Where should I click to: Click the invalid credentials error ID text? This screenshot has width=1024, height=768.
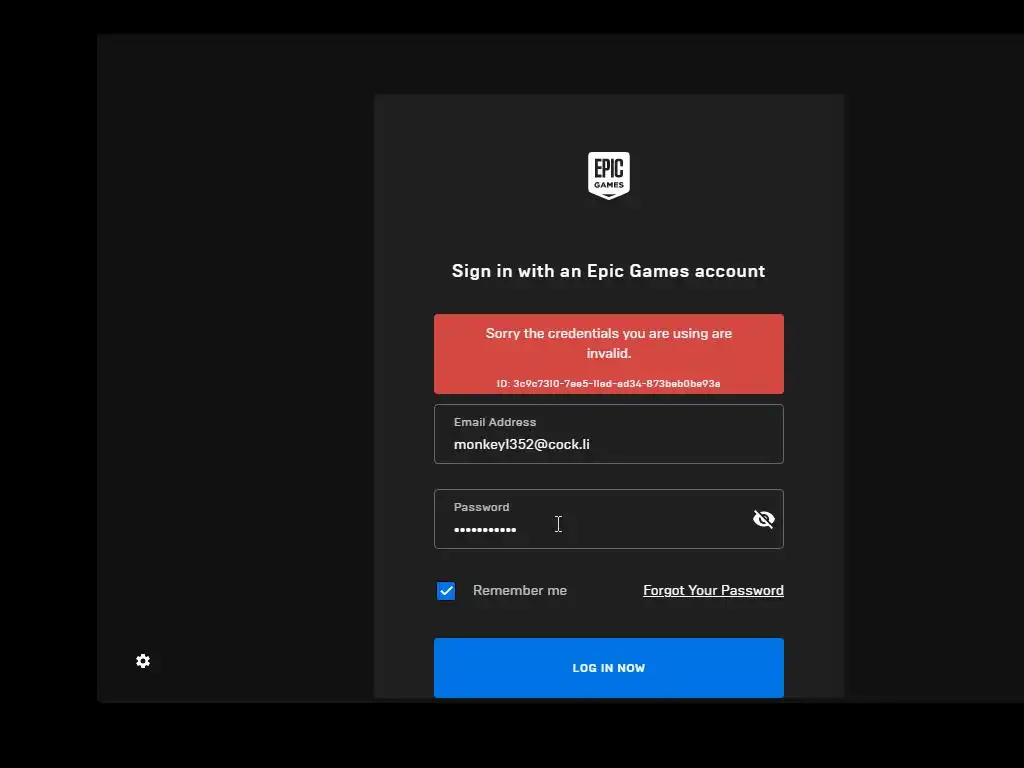[x=609, y=383]
